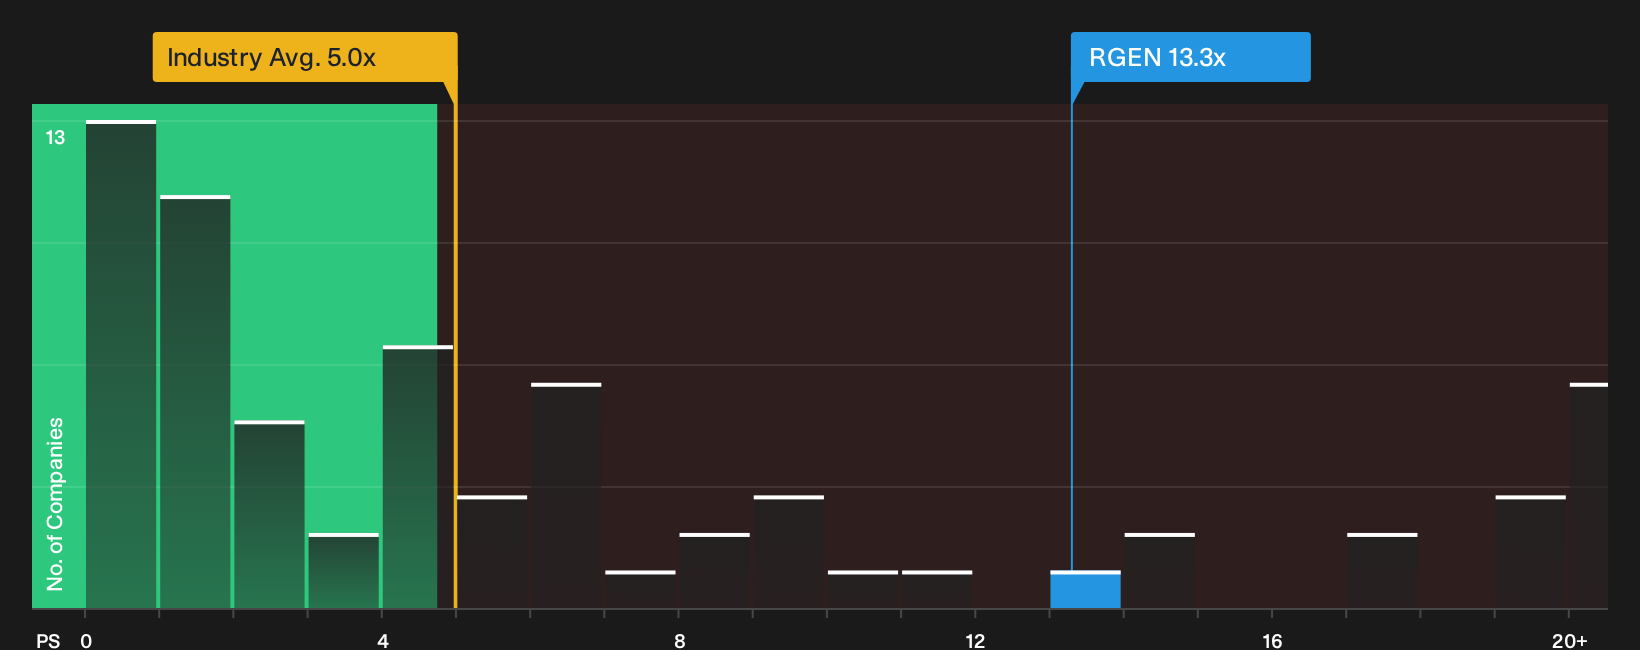1640x650 pixels.
Task: Click the x-axis tick label 8
Action: [x=680, y=641]
